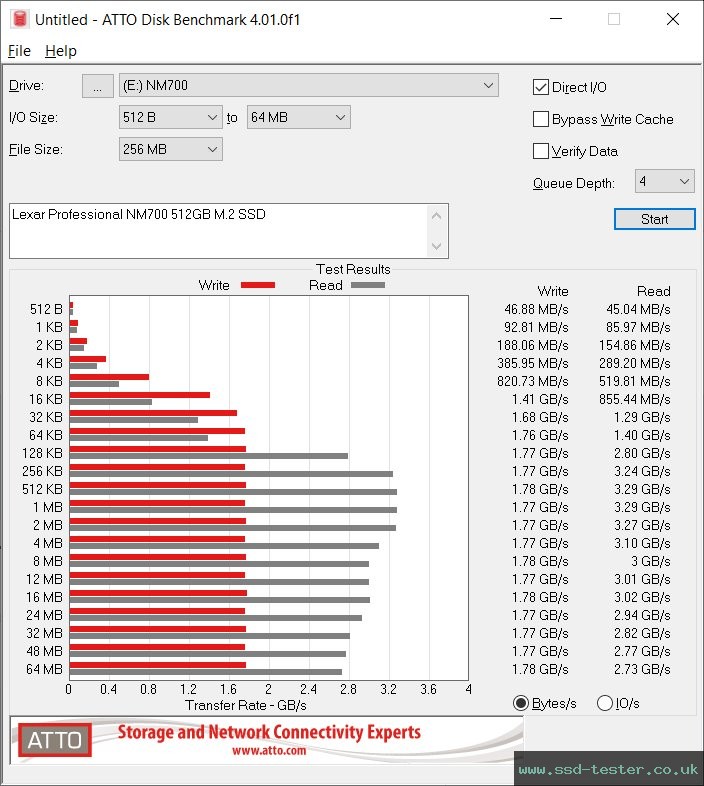Click the red Write legend swatch
The height and width of the screenshot is (786, 704).
[258, 285]
